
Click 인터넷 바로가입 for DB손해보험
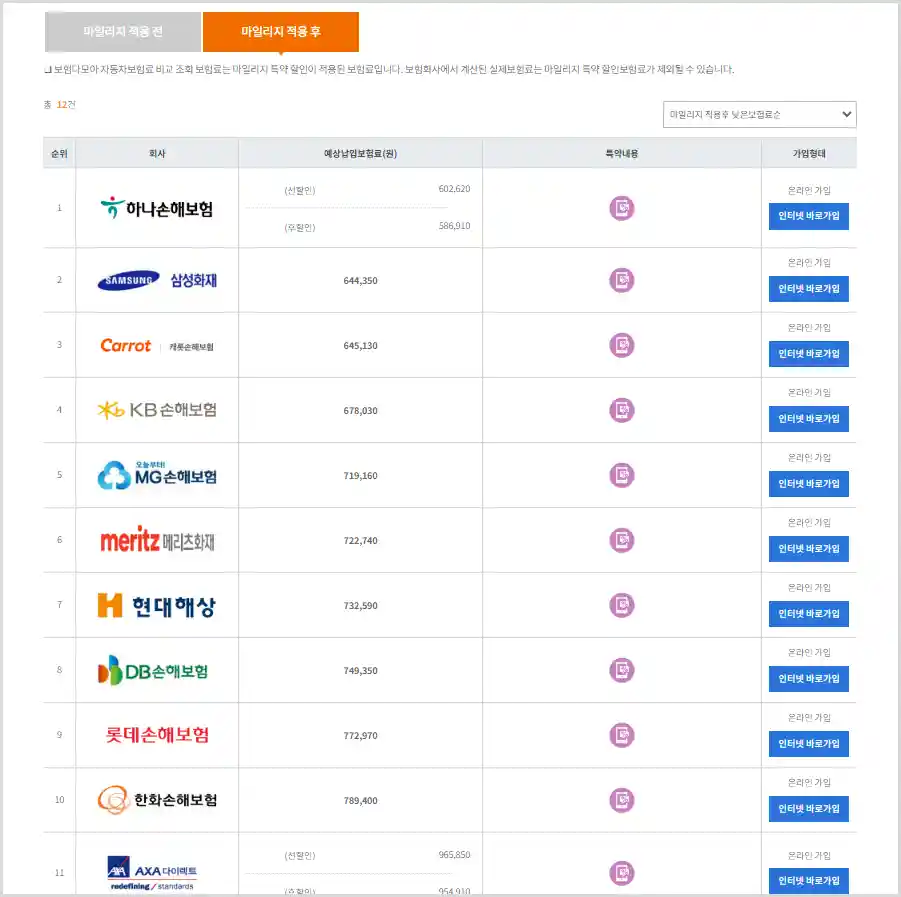pos(808,678)
